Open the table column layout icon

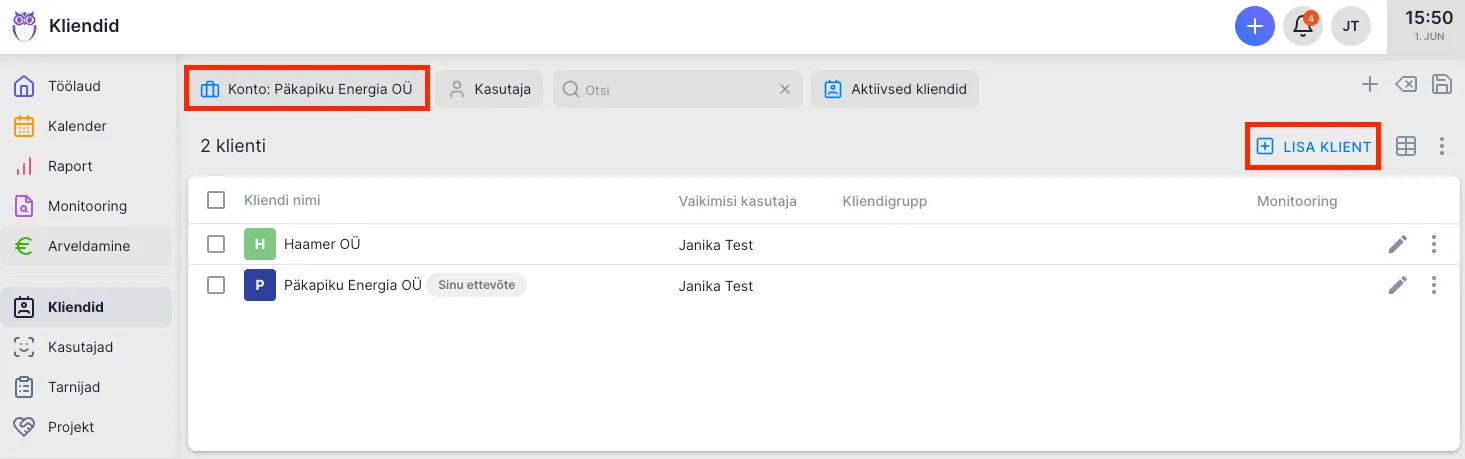tap(1406, 146)
